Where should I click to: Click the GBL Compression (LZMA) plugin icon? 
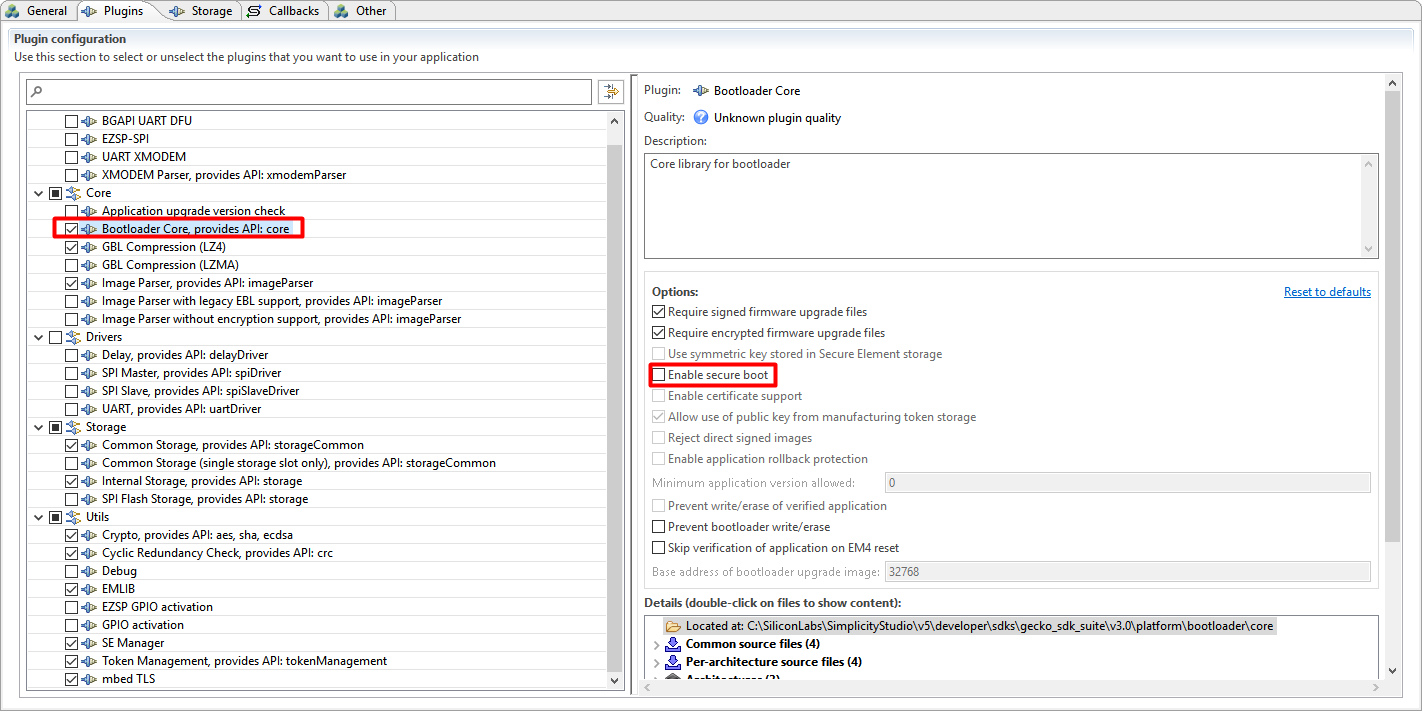pyautogui.click(x=90, y=265)
